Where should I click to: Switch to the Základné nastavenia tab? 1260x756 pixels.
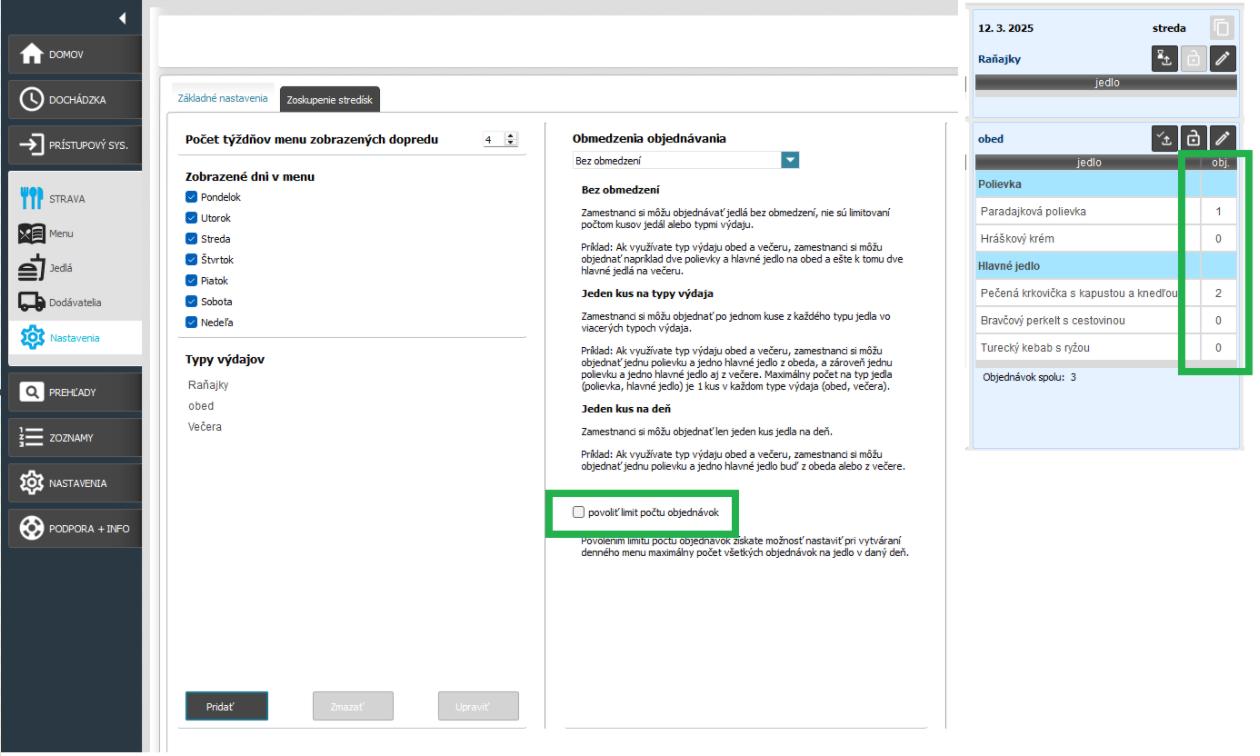[x=222, y=98]
